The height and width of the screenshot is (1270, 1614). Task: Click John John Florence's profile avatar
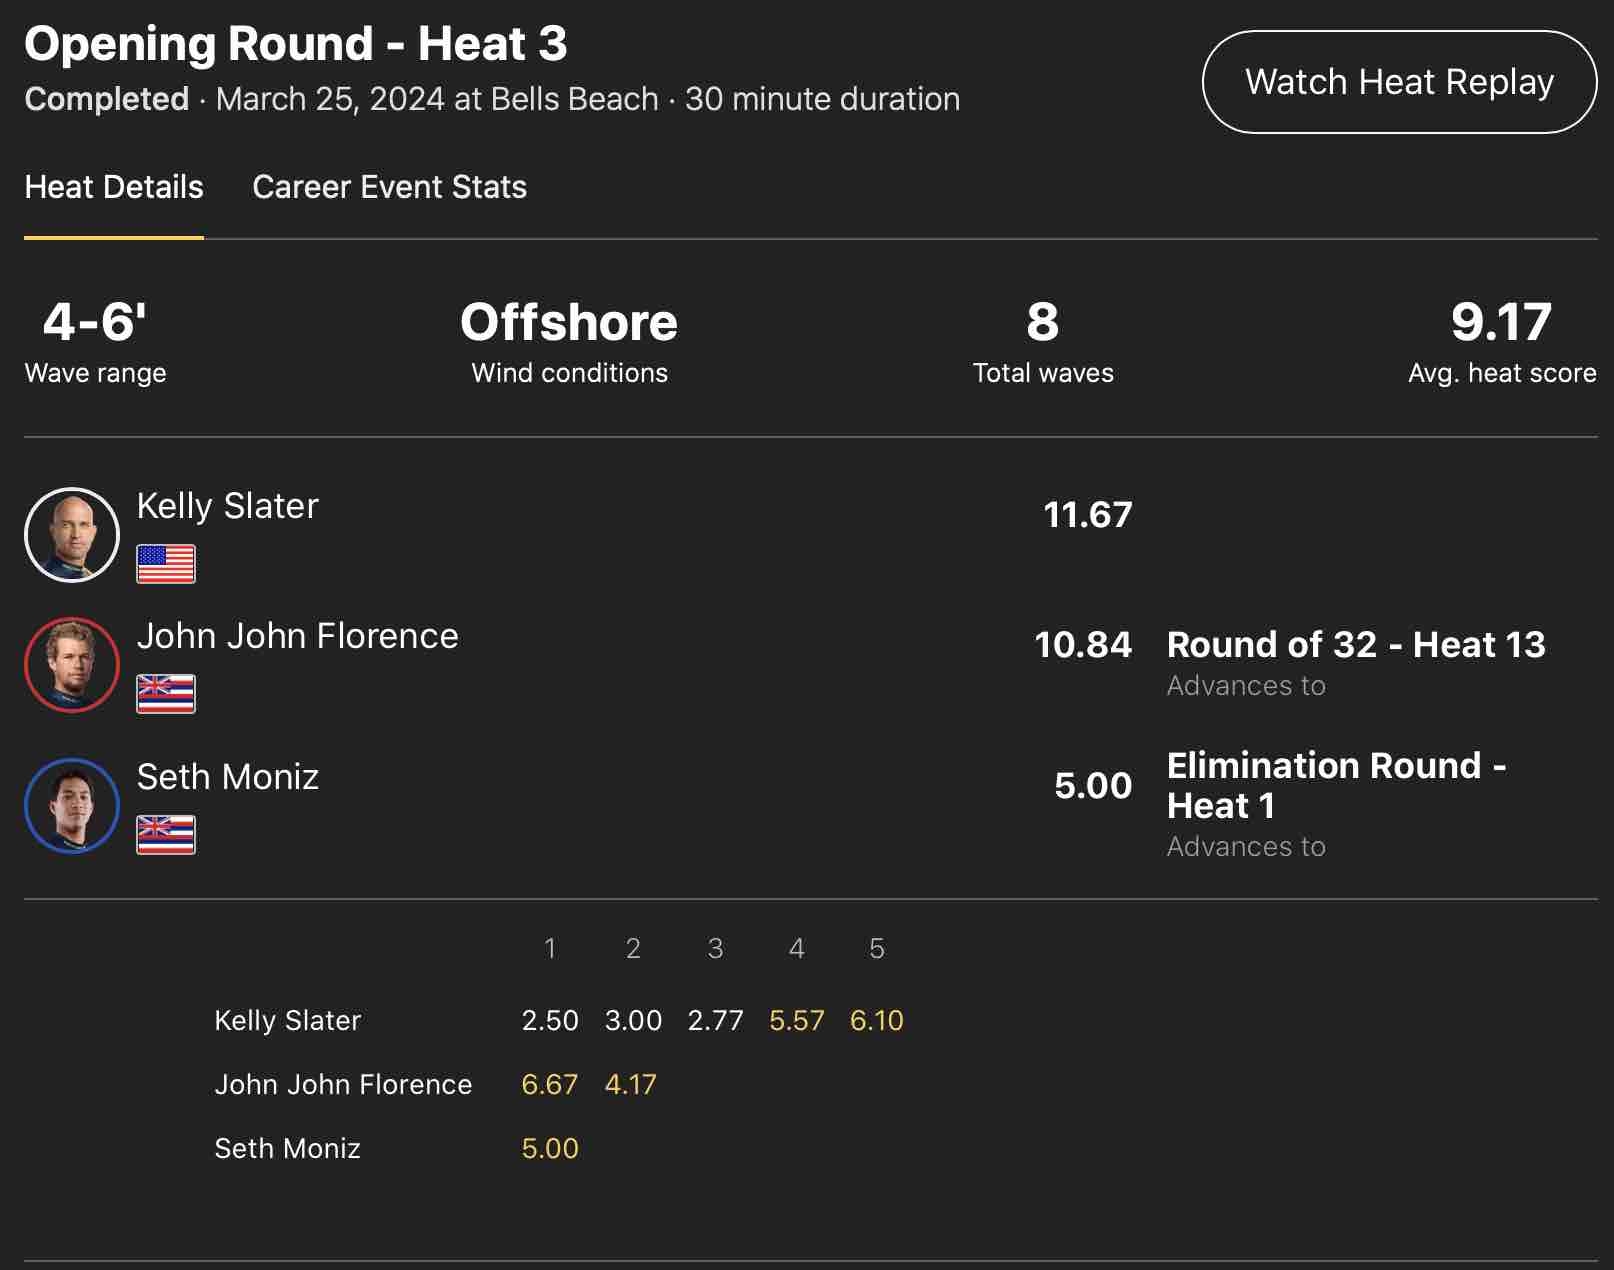[x=72, y=665]
